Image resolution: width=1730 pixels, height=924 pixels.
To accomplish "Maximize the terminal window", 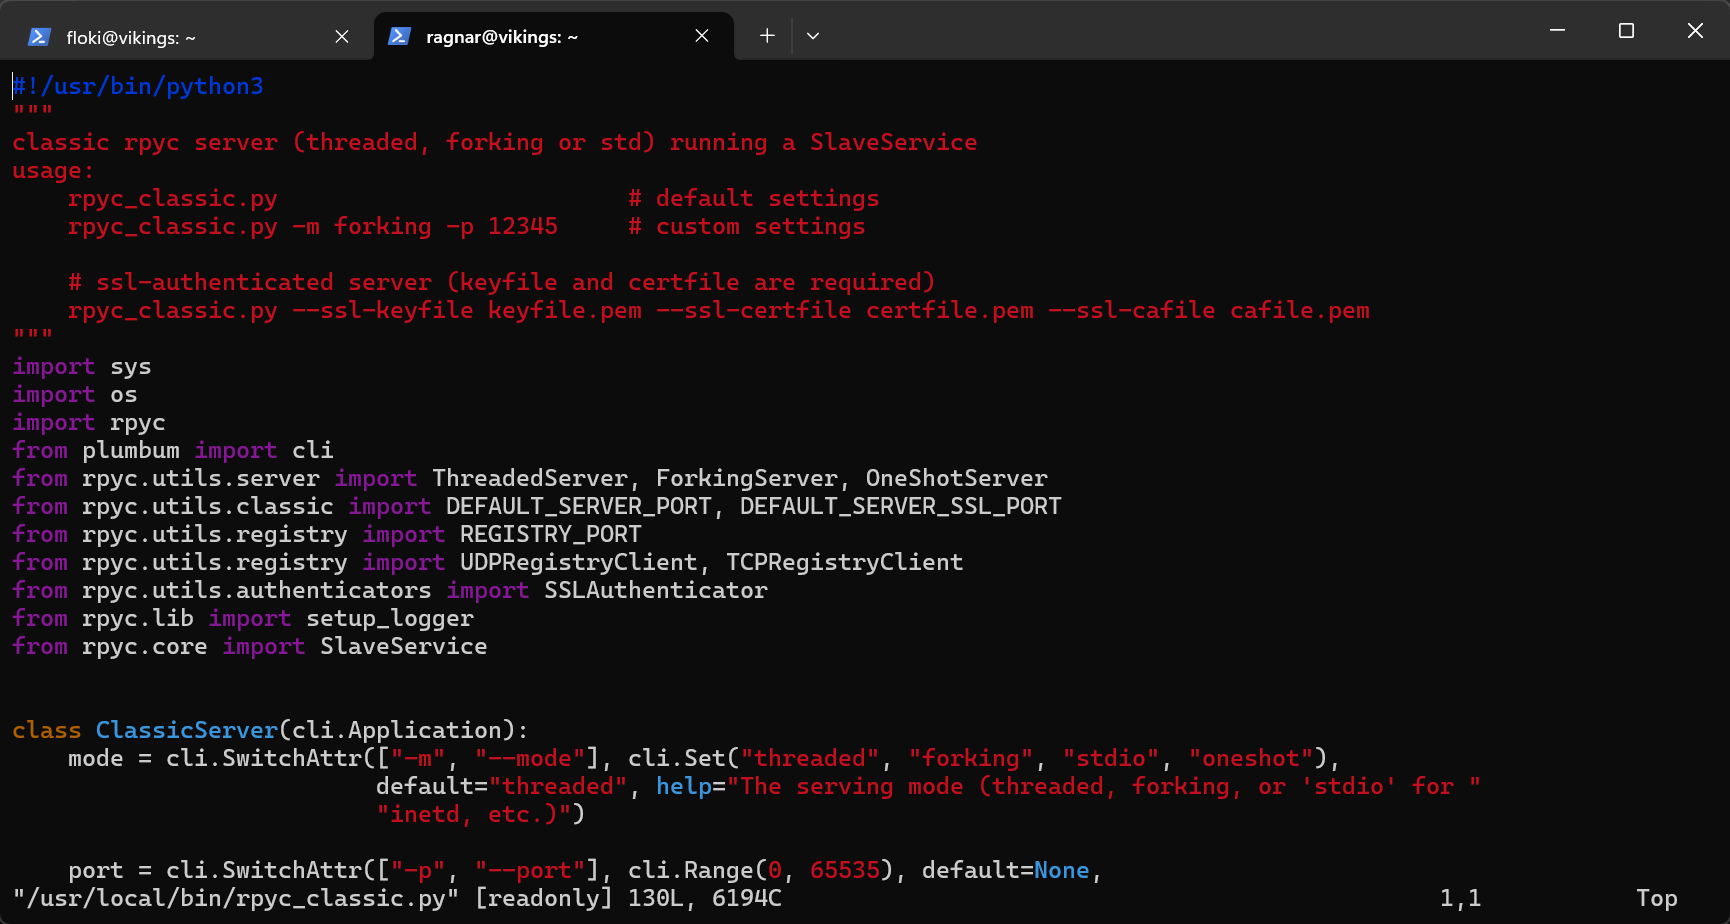I will pos(1626,31).
